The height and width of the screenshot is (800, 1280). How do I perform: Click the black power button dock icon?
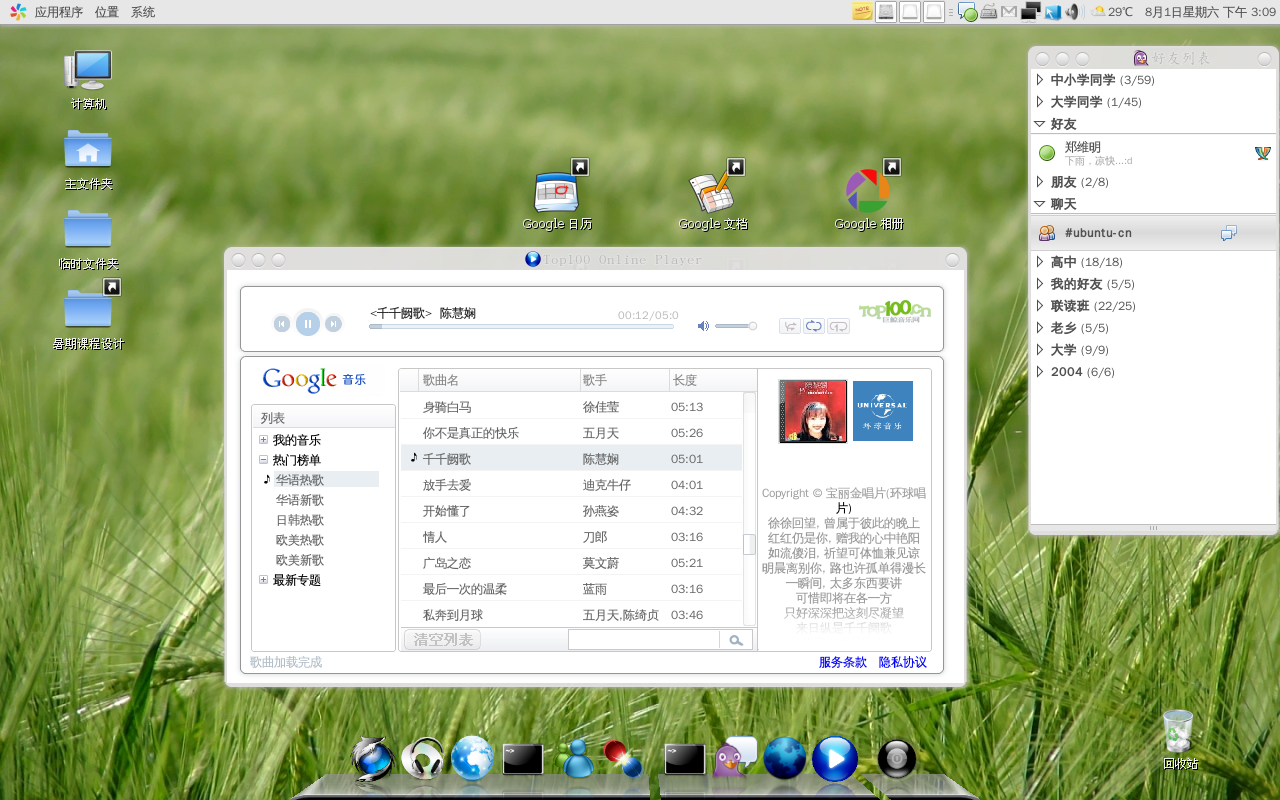[897, 759]
